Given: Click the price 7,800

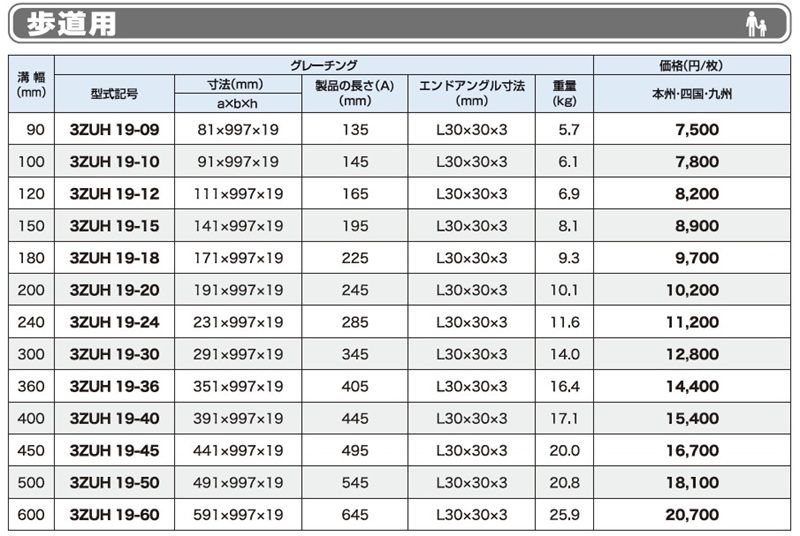Looking at the screenshot, I should (x=697, y=162).
